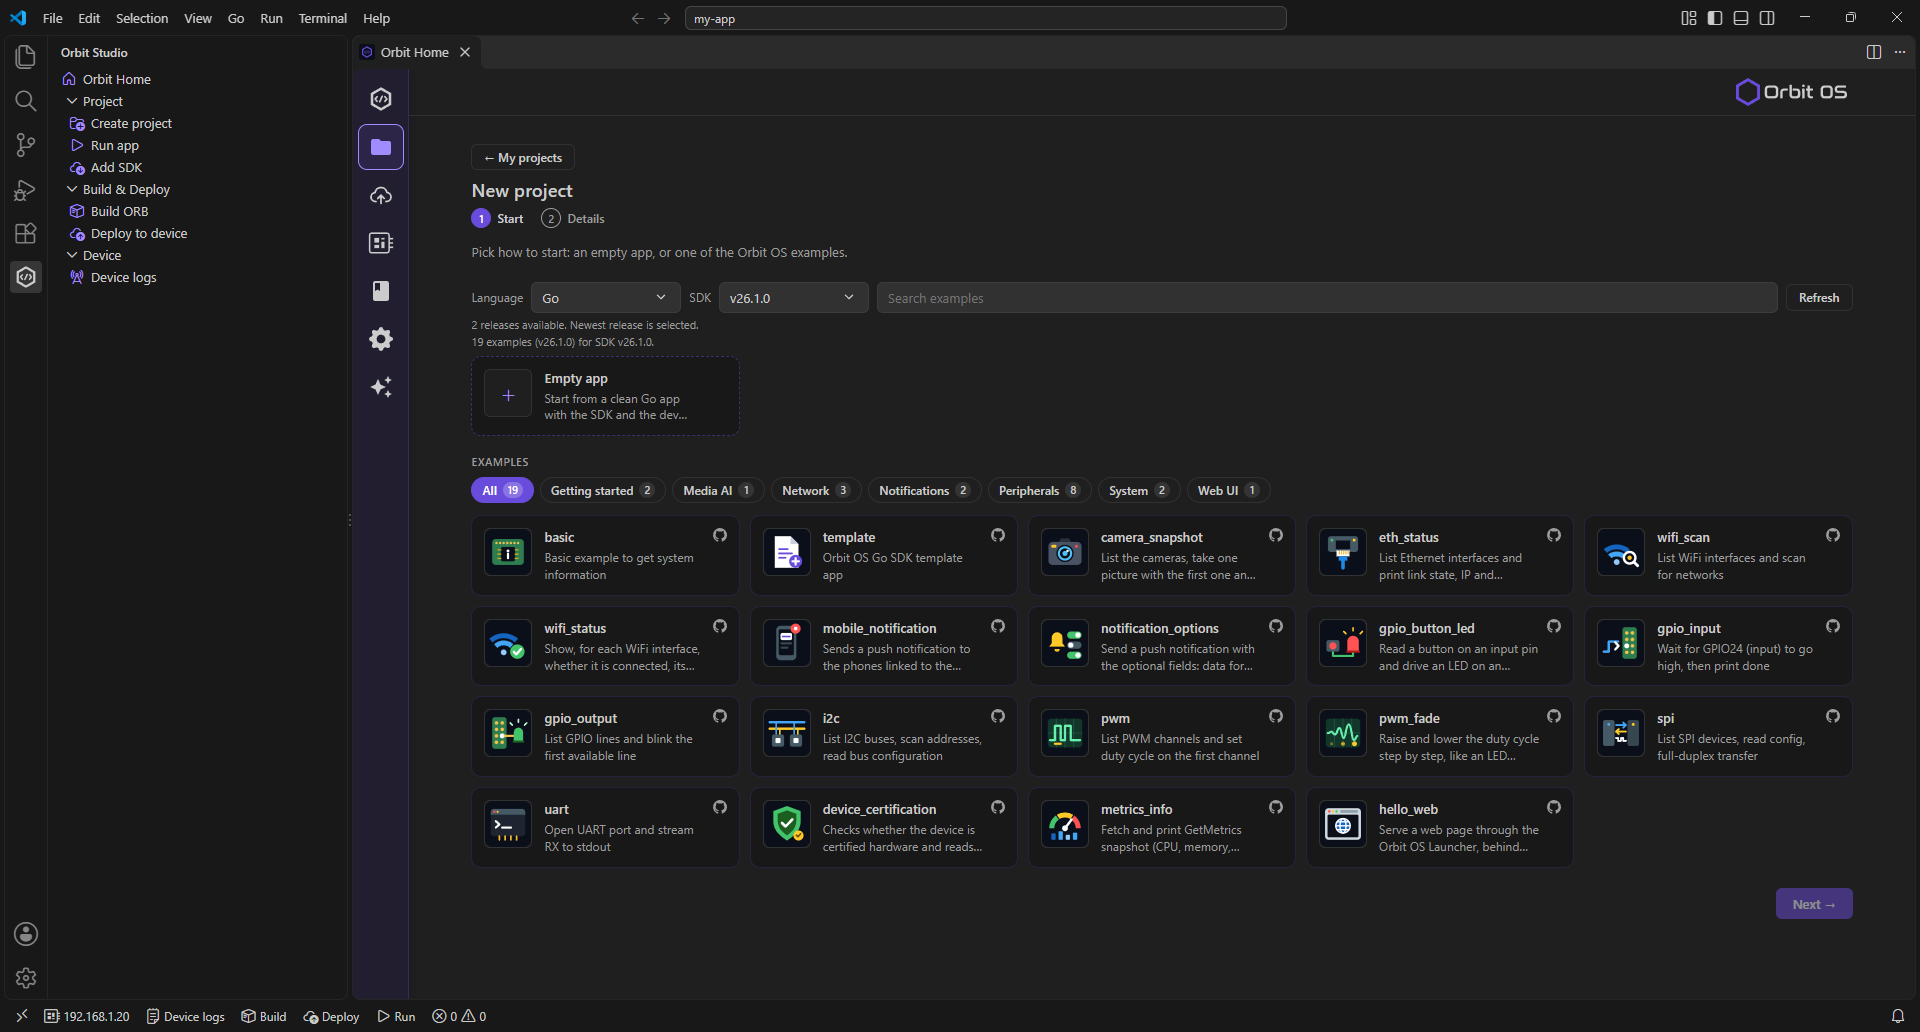
Task: Open the Explorer view in activity bar
Action: 26,57
